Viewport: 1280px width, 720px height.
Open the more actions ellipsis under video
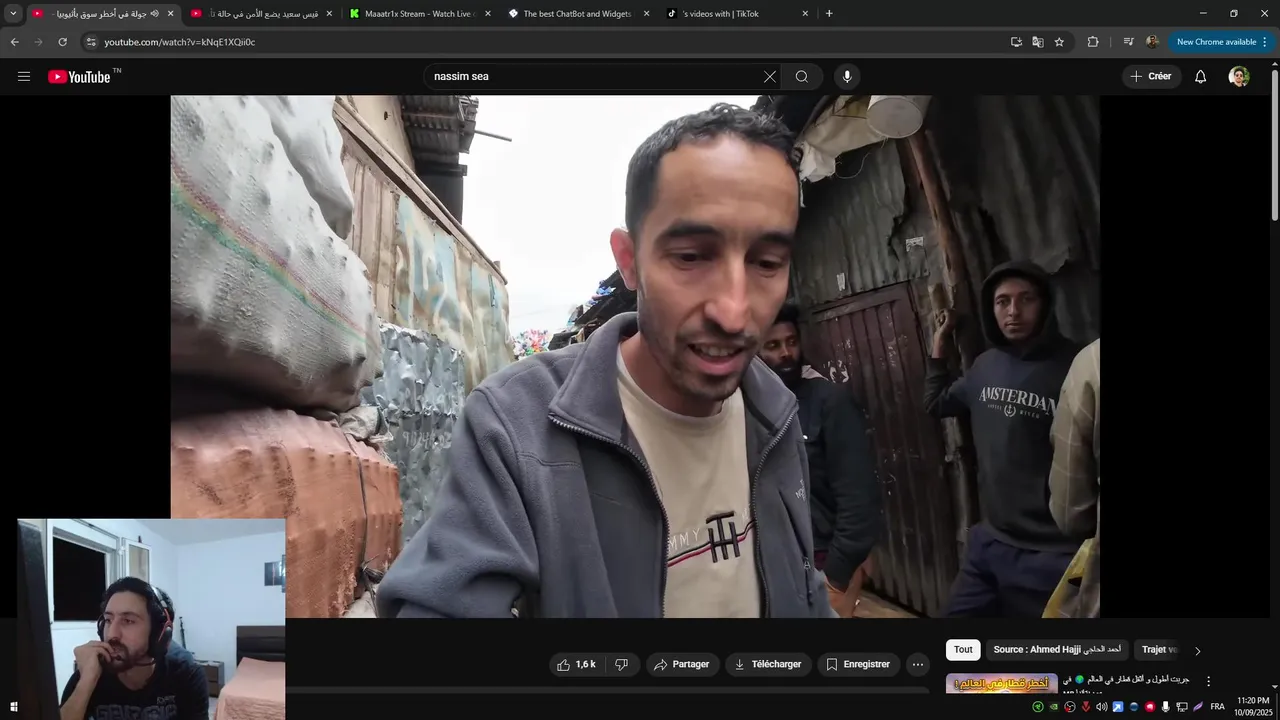918,664
